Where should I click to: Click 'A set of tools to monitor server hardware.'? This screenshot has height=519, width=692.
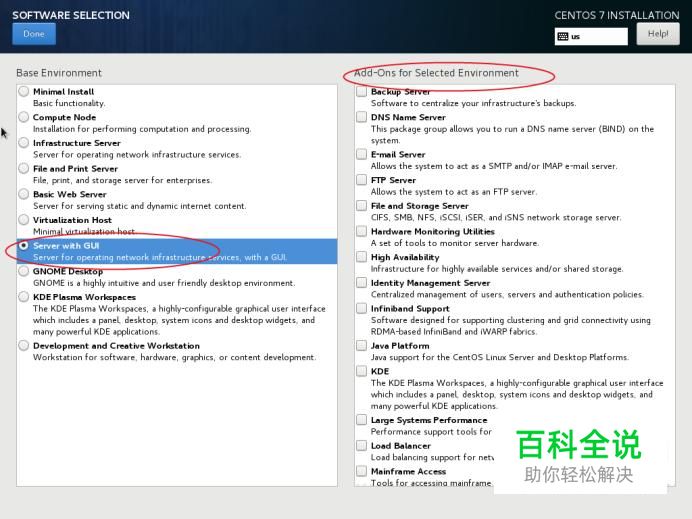455,243
